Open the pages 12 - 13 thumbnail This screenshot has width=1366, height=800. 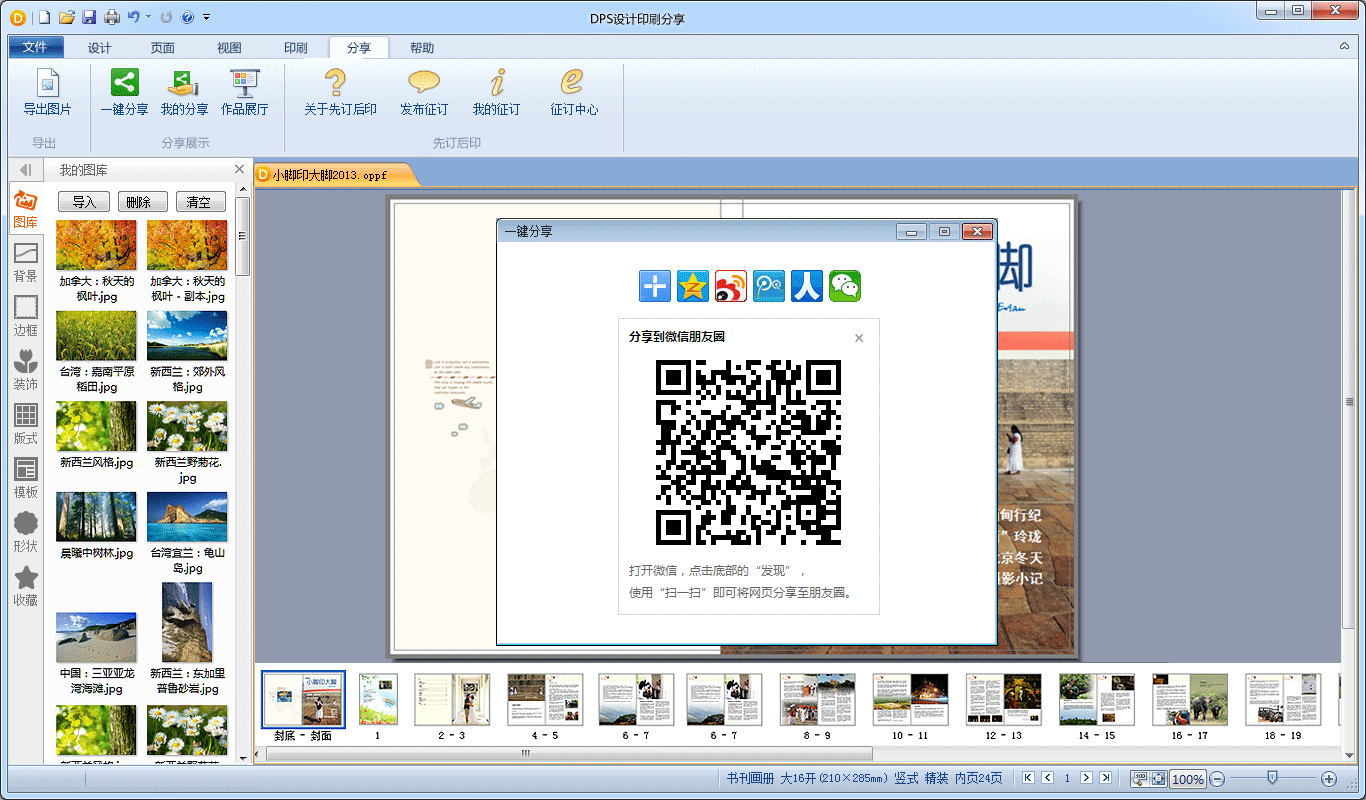pyautogui.click(x=1003, y=699)
